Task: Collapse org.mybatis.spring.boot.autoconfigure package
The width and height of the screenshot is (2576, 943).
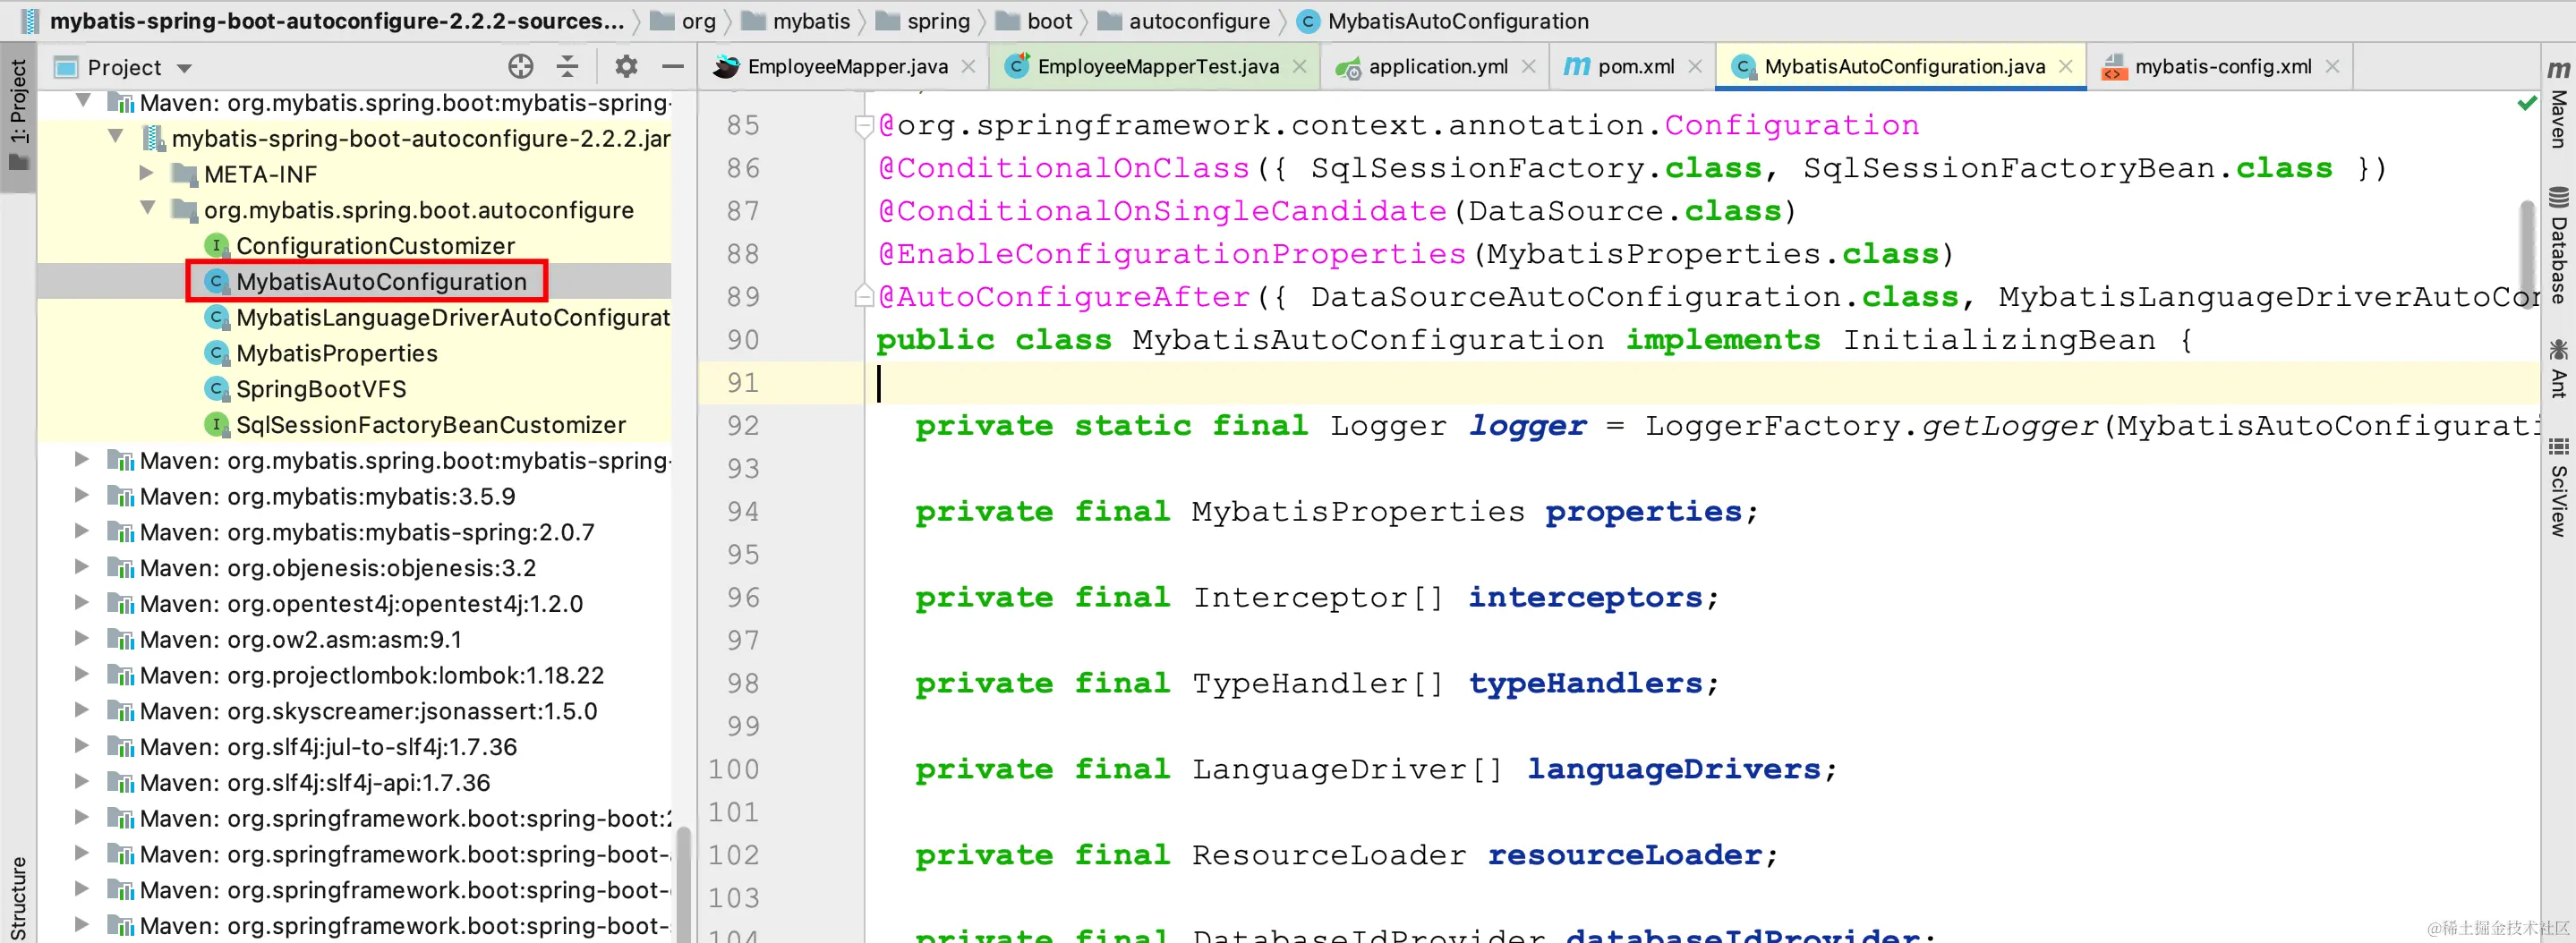Action: click(148, 208)
